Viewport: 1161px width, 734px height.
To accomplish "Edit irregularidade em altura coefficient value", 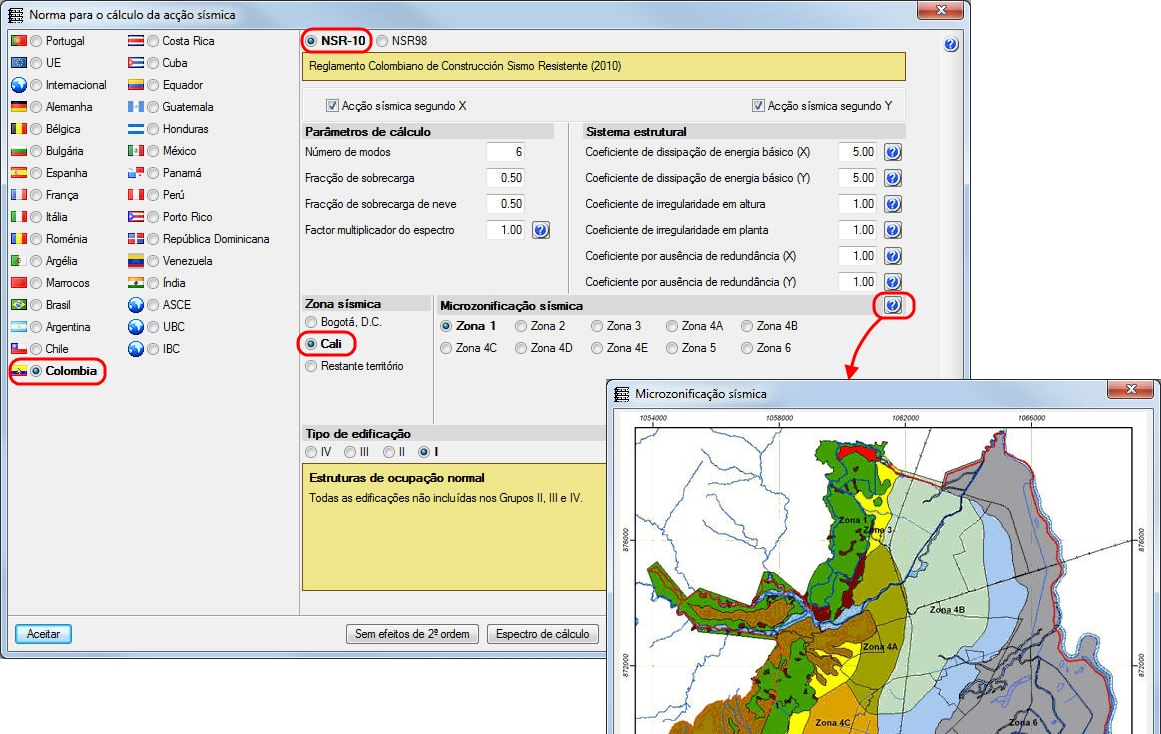I will click(858, 204).
